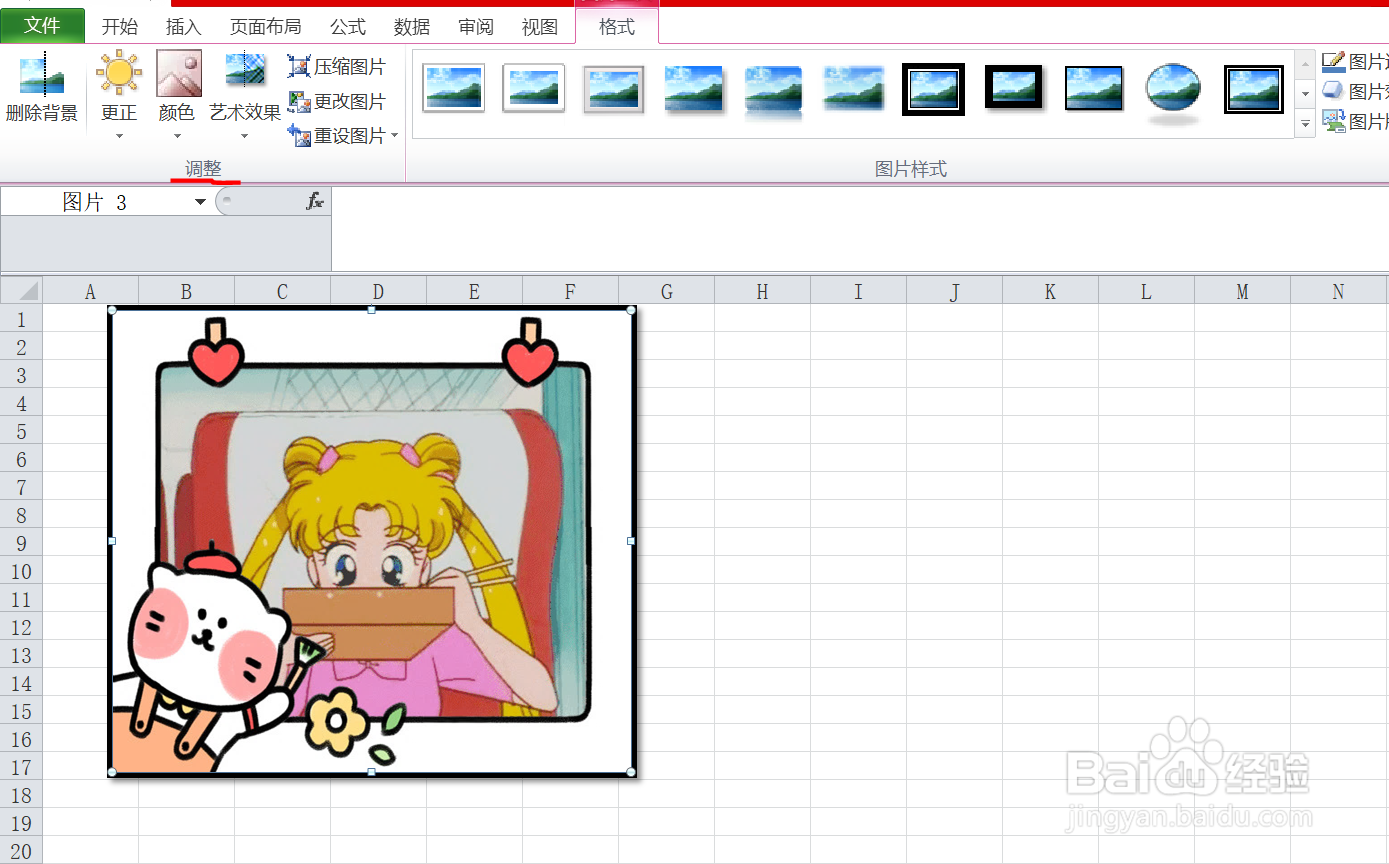Click Reset Picture (重设图片)
The height and width of the screenshot is (864, 1389).
coord(337,135)
